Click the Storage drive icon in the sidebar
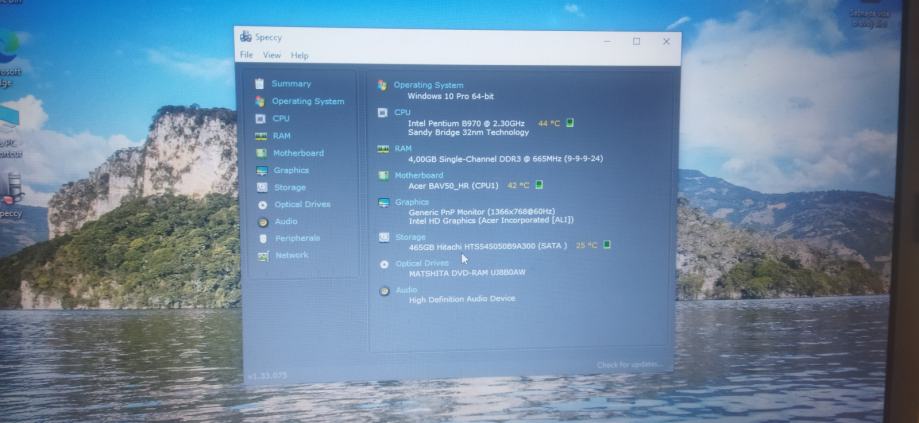 coord(262,187)
